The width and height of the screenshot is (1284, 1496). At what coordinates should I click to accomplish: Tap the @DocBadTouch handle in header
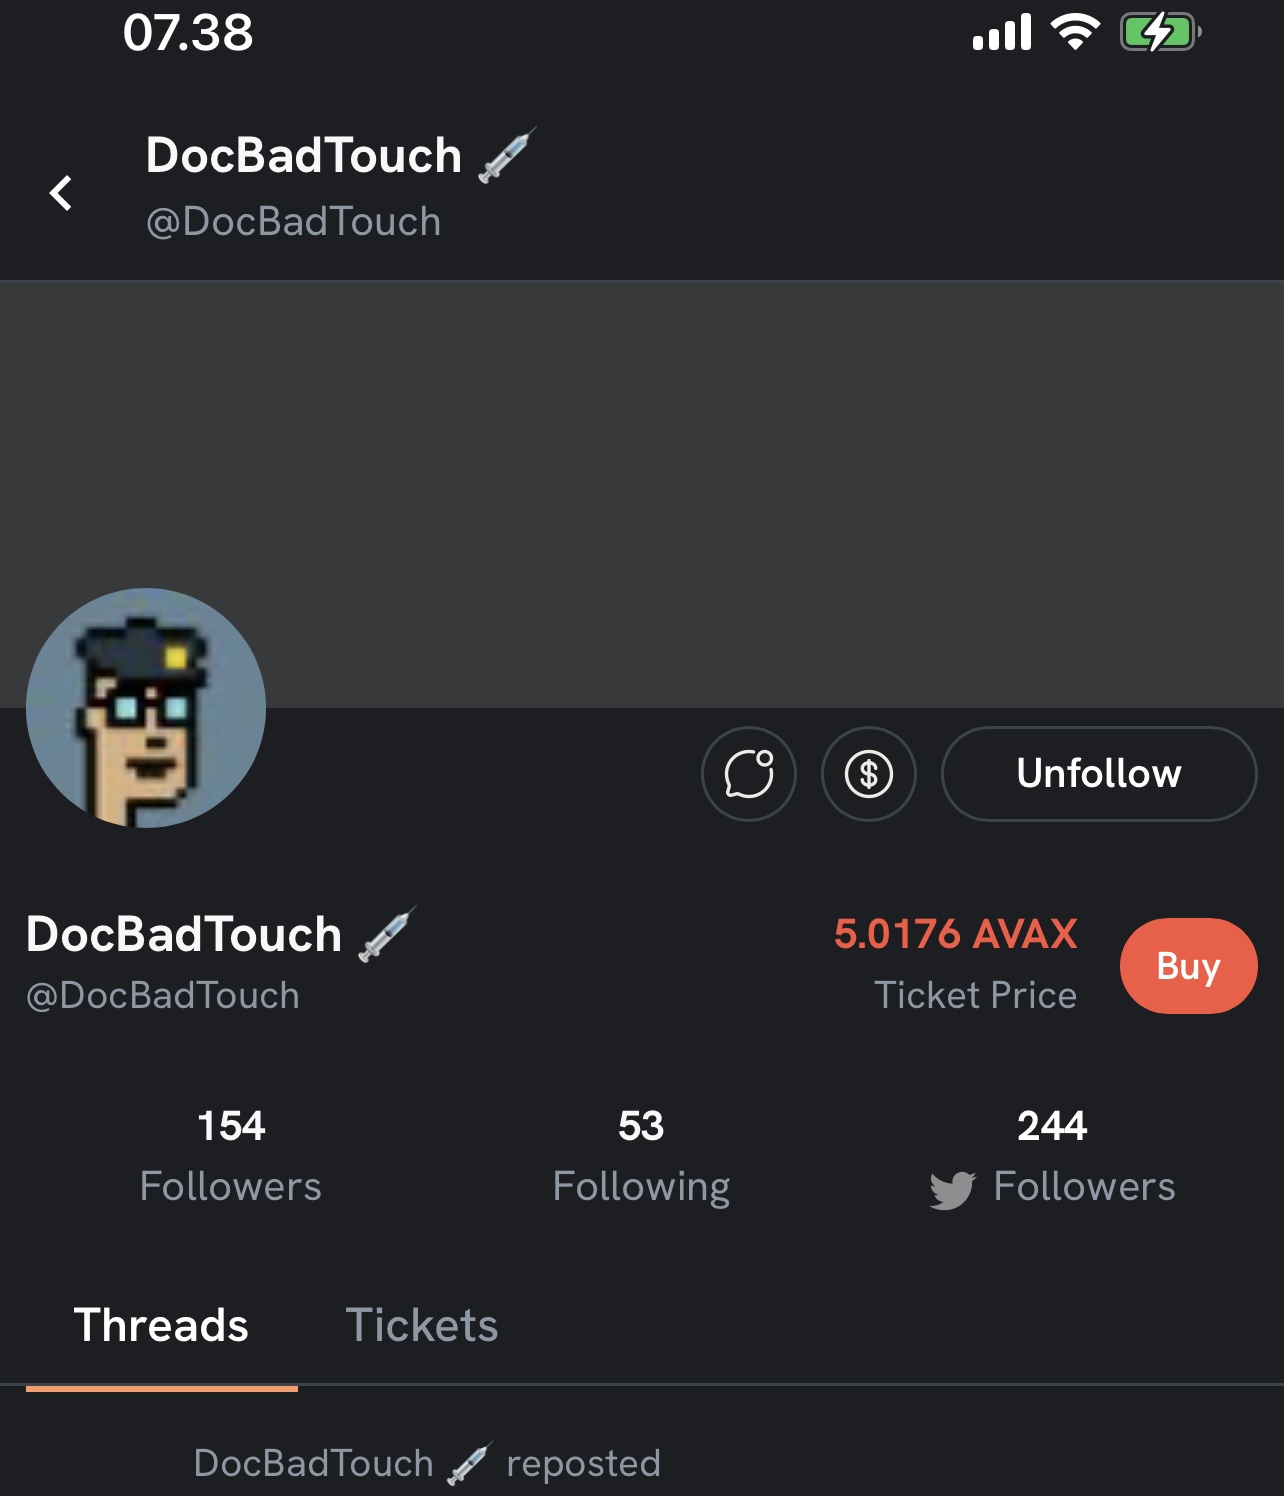click(293, 222)
